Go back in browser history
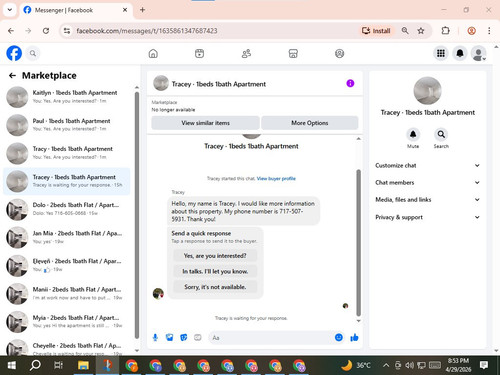 (x=11, y=31)
